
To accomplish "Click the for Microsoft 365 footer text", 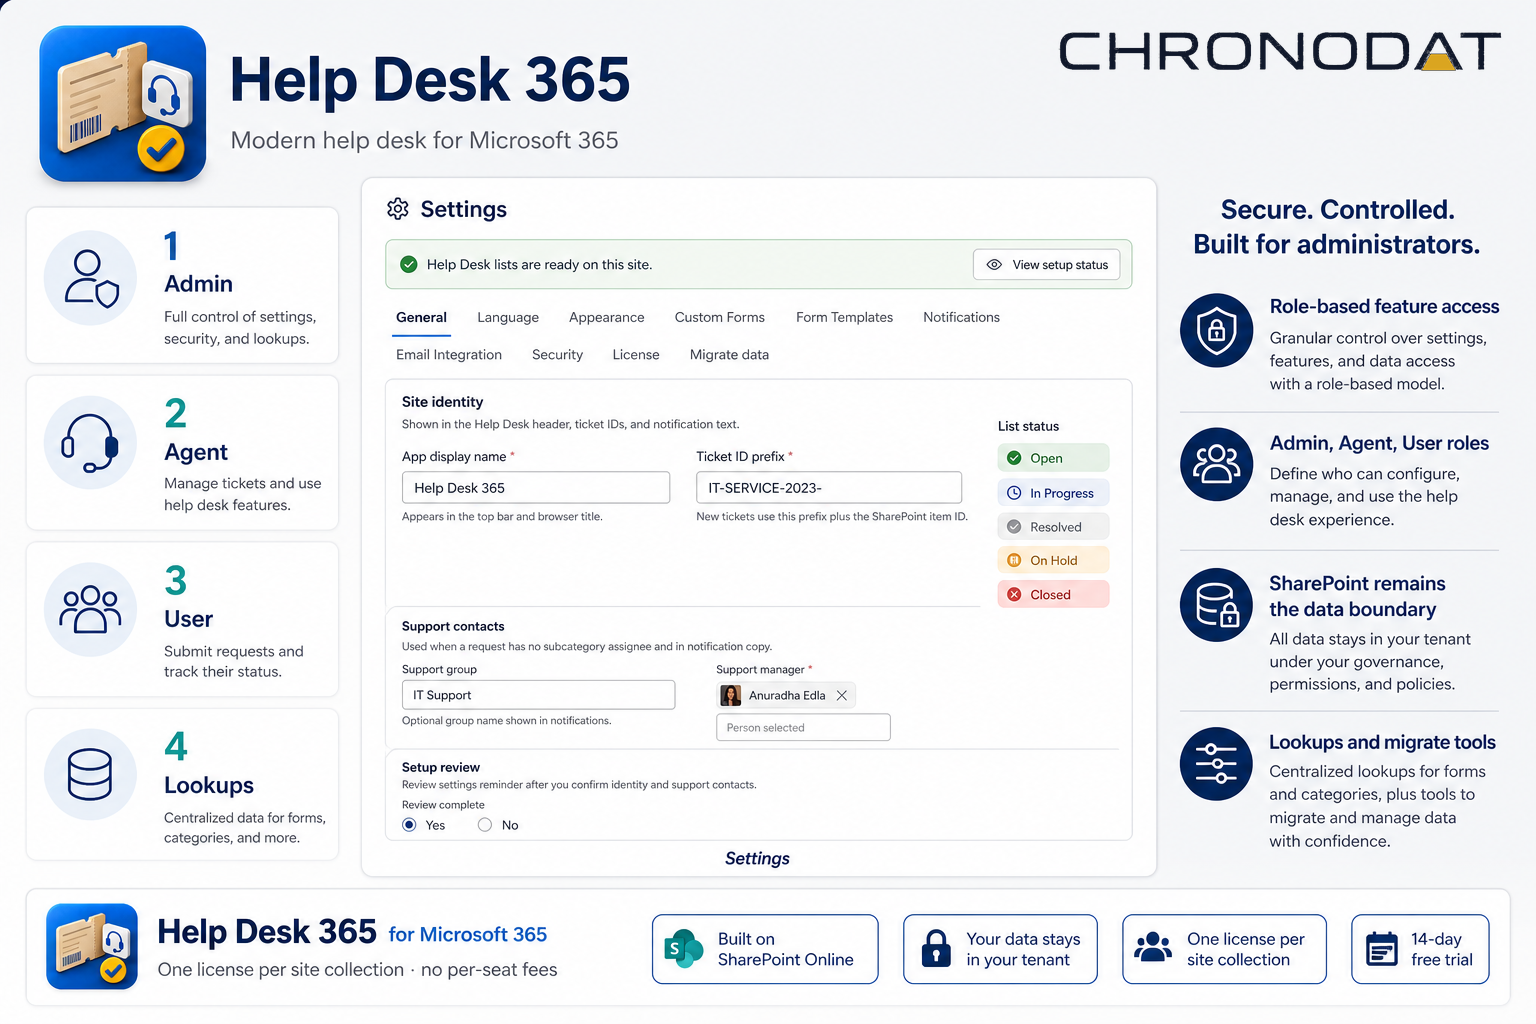I will [x=468, y=935].
